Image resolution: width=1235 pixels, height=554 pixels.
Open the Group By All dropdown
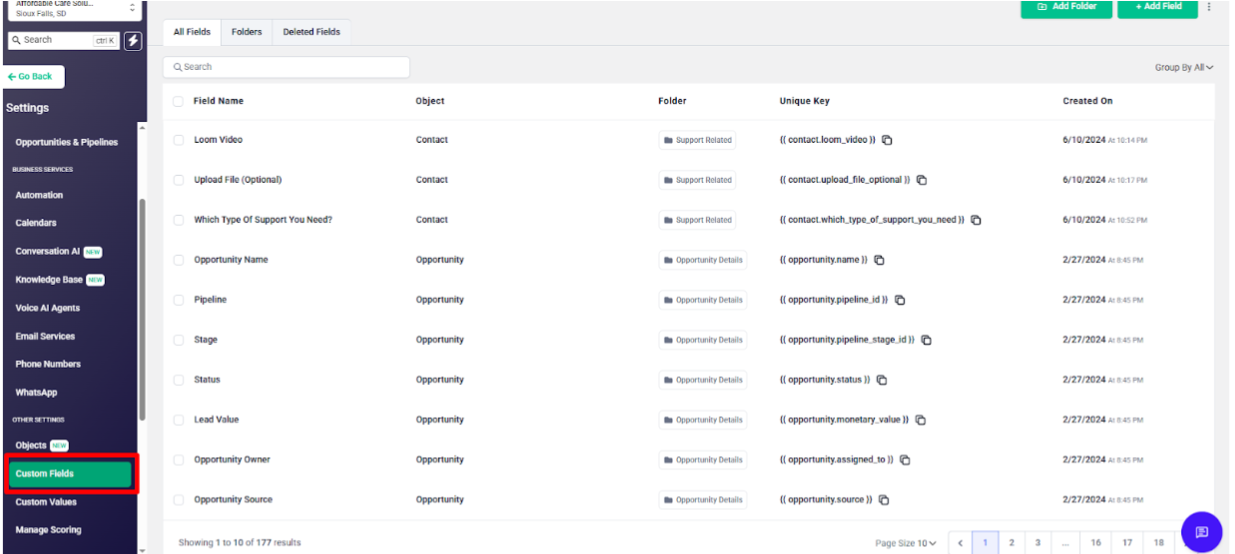1184,68
